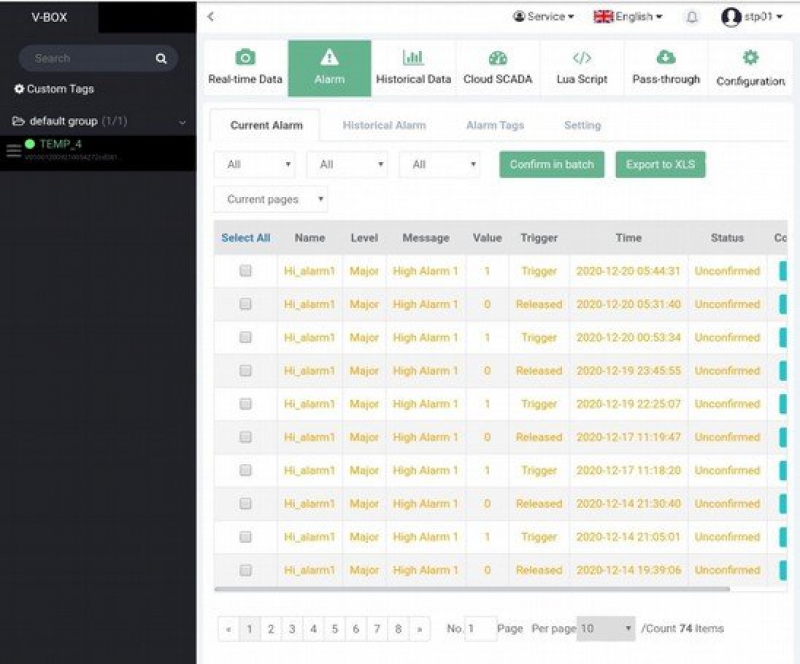This screenshot has height=664, width=800.
Task: Open Lua Script code icon
Action: pos(581,58)
